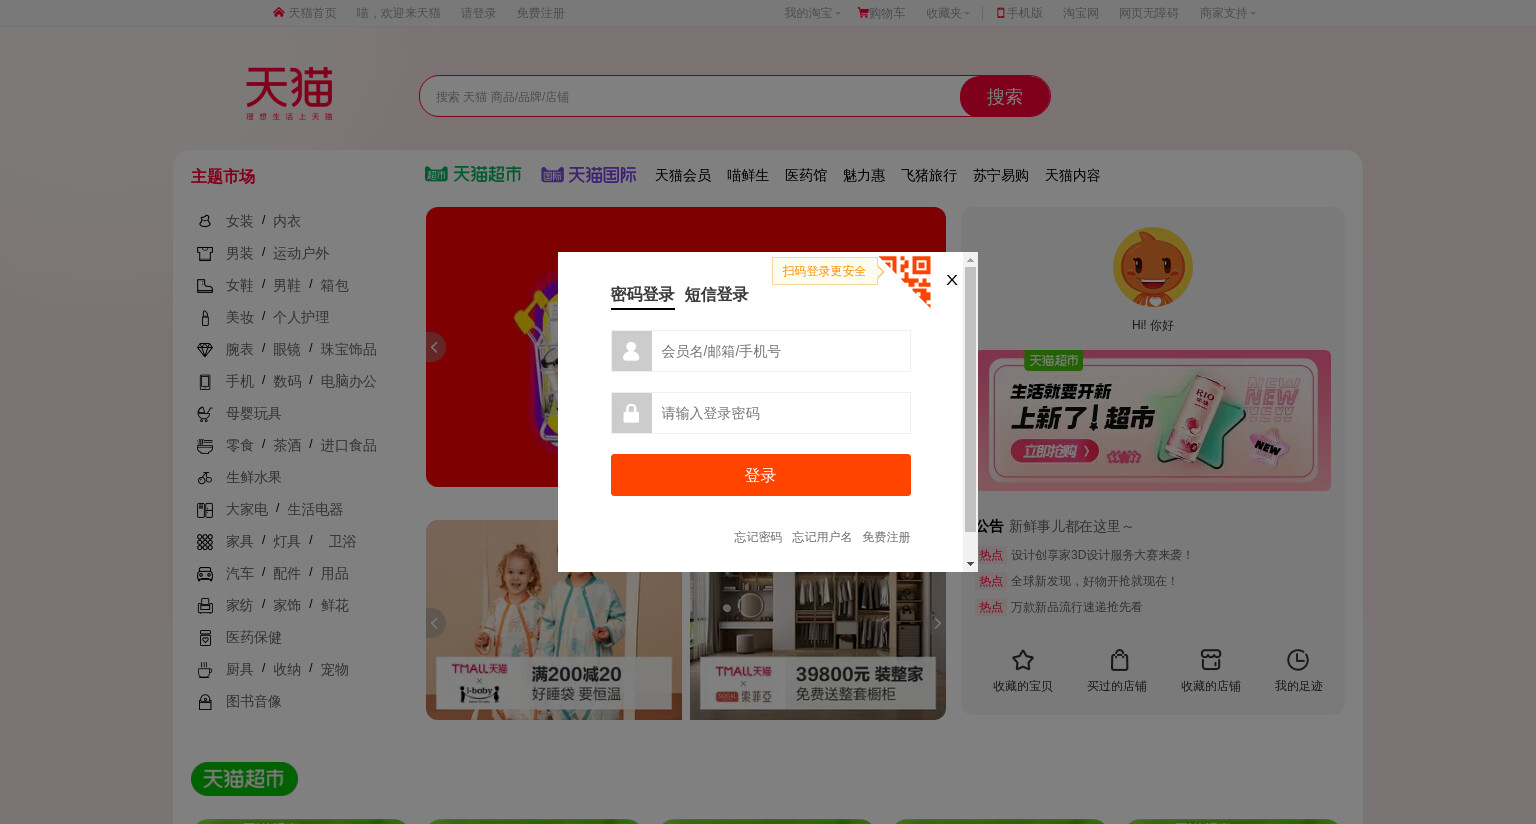Open the 购物车 cart in top bar
This screenshot has width=1536, height=824.
881,13
